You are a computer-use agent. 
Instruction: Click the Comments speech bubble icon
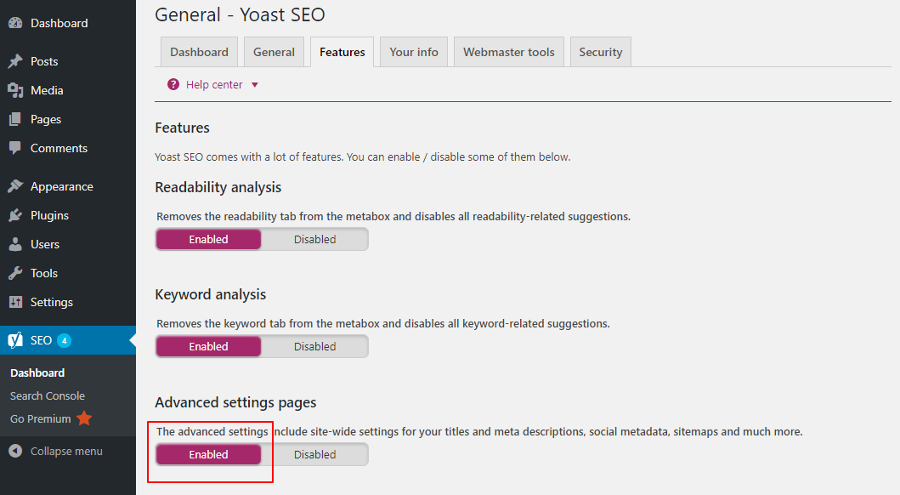(15, 148)
